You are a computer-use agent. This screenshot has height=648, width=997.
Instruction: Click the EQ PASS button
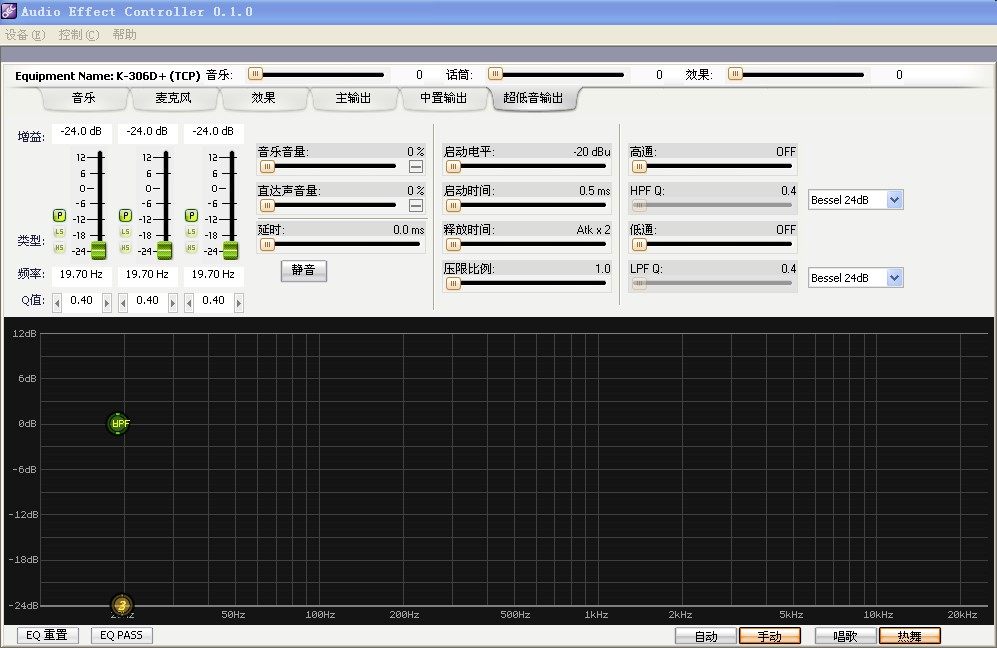point(121,635)
